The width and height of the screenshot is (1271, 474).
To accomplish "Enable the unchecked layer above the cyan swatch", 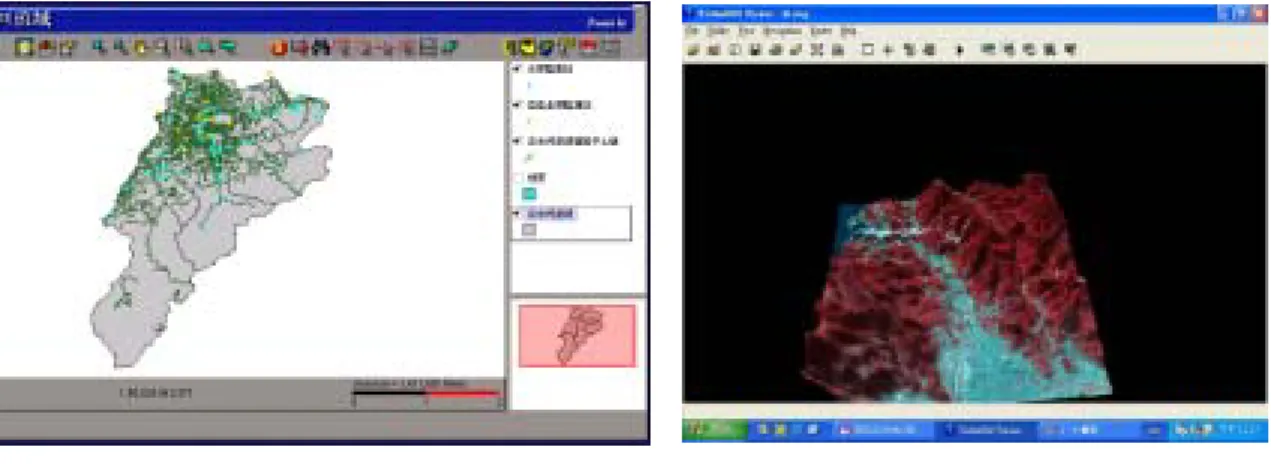I will pos(516,177).
